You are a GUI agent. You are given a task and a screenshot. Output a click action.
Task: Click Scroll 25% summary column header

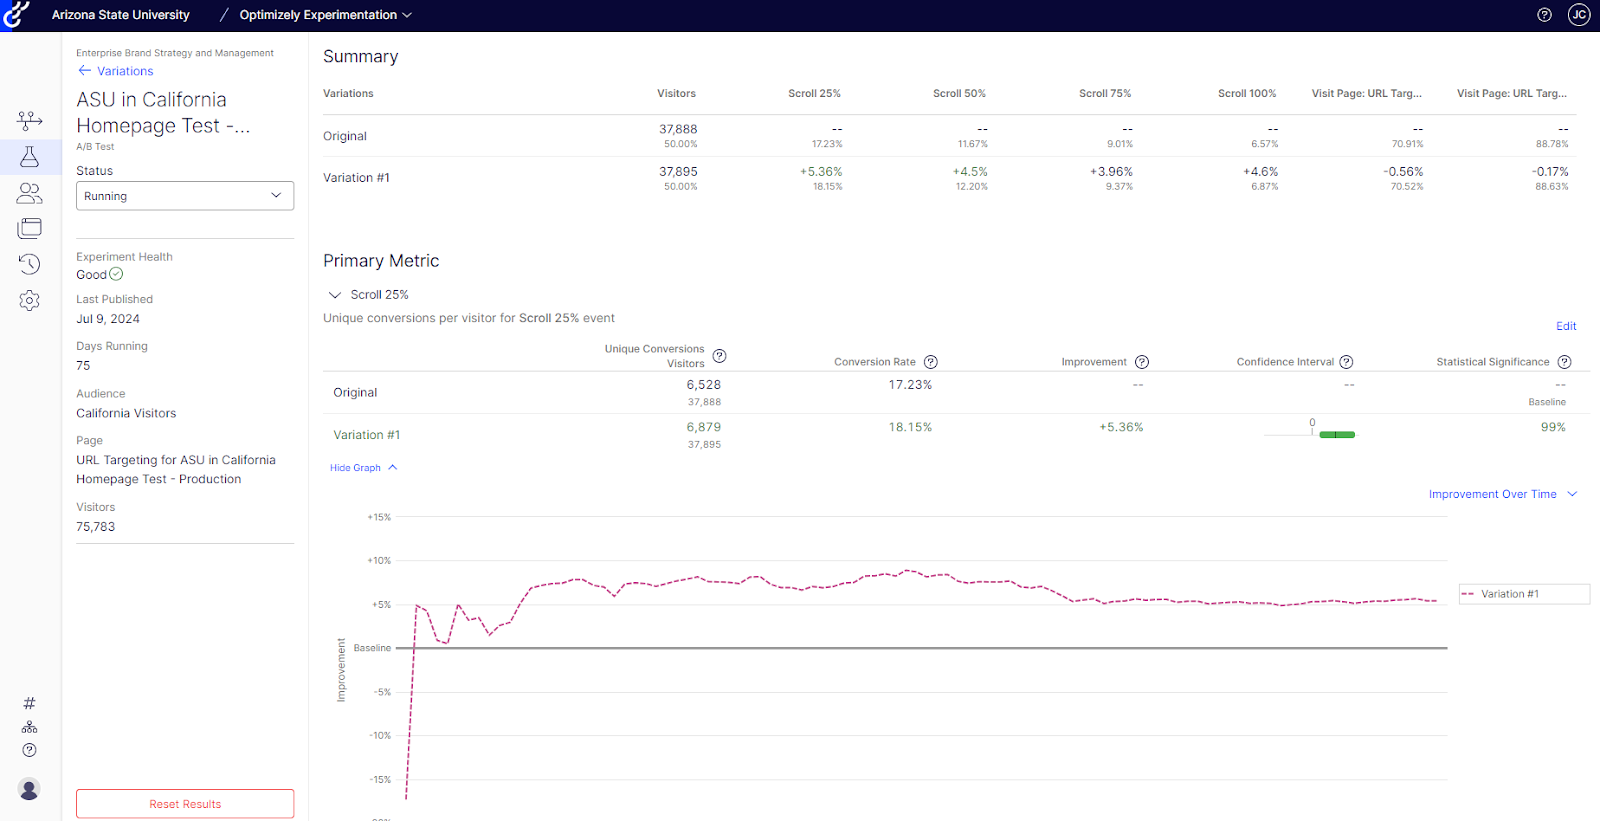tap(814, 93)
